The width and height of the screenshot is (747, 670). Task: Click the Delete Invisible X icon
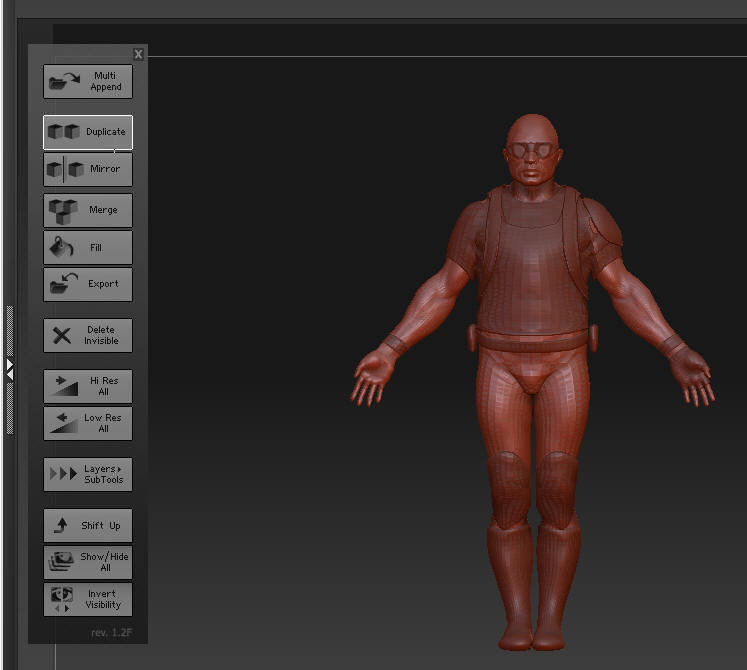pos(62,335)
